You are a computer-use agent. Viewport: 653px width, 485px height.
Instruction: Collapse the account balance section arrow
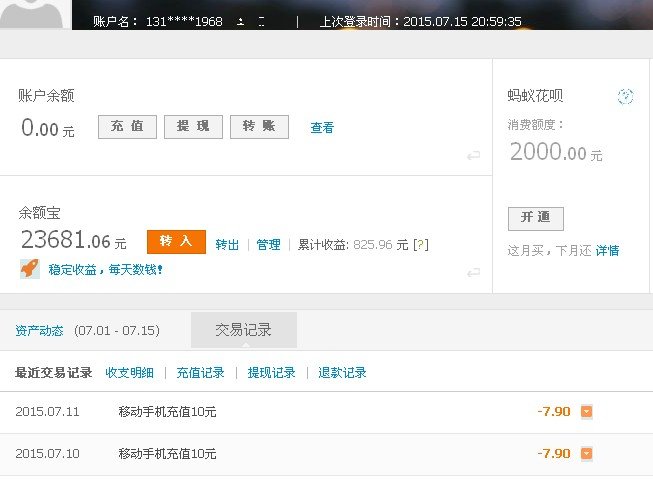pyautogui.click(x=474, y=156)
